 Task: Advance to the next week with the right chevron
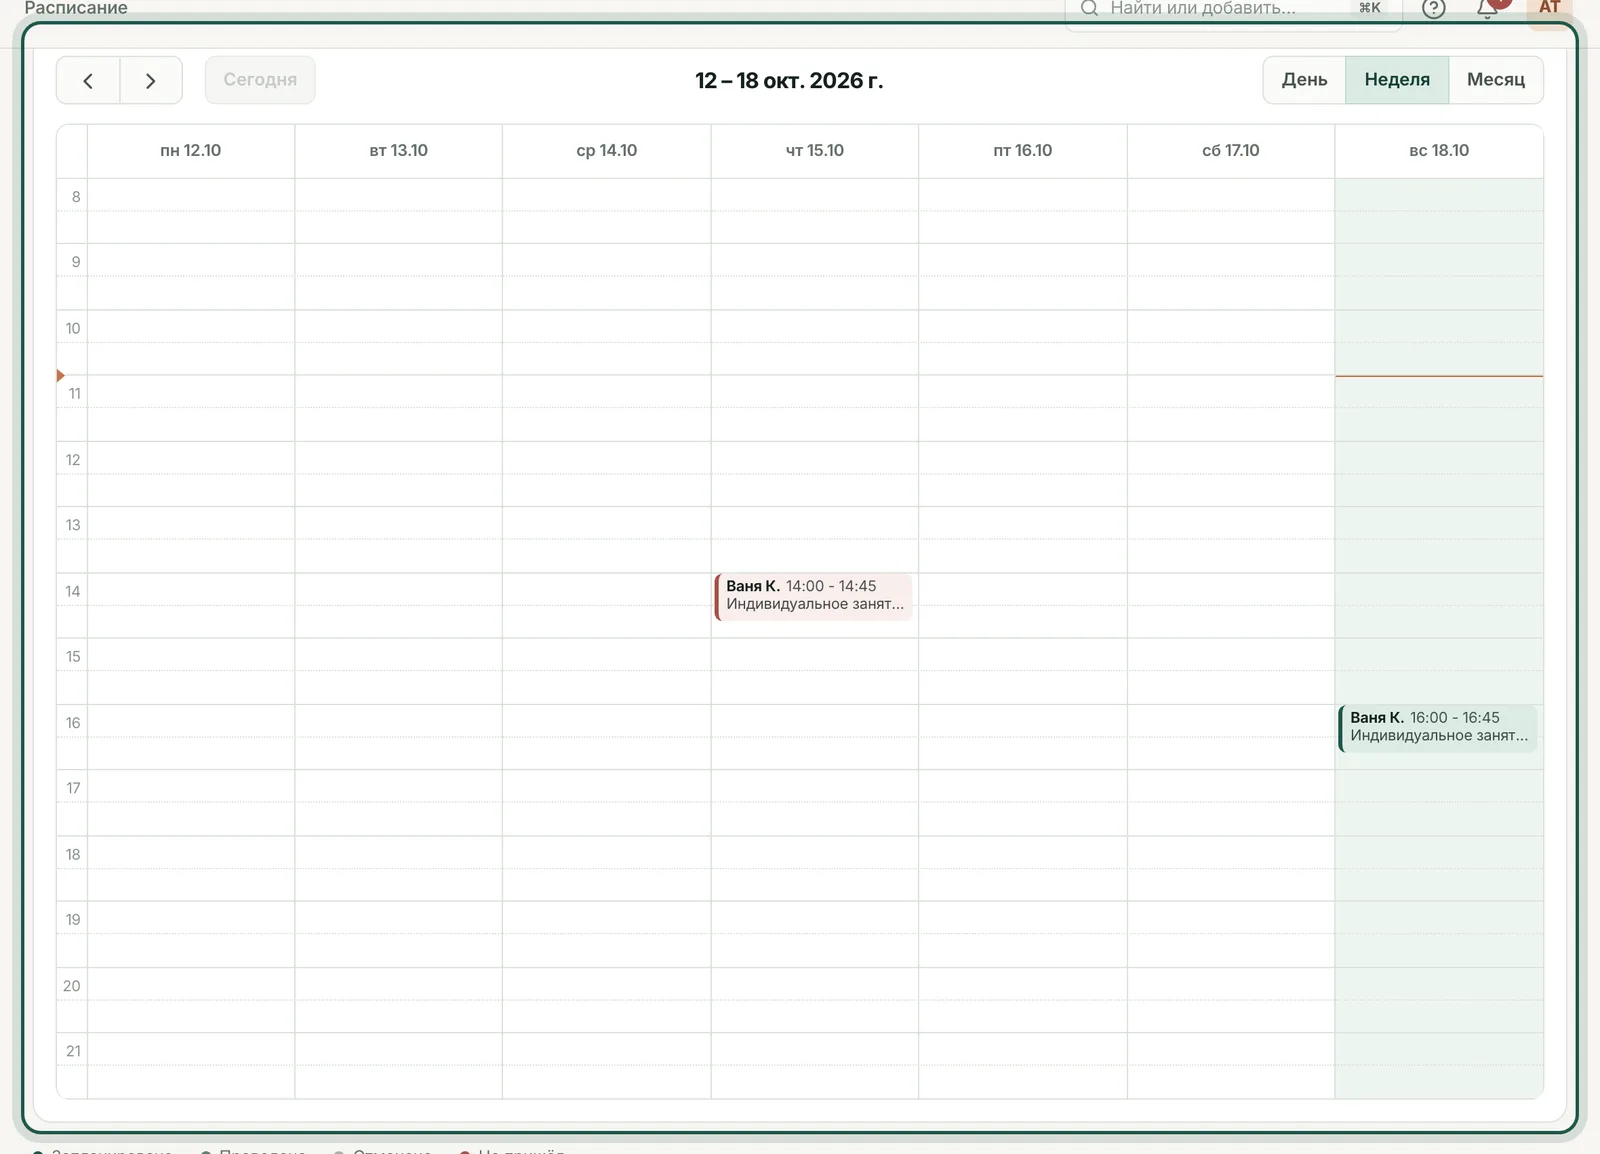[x=151, y=80]
